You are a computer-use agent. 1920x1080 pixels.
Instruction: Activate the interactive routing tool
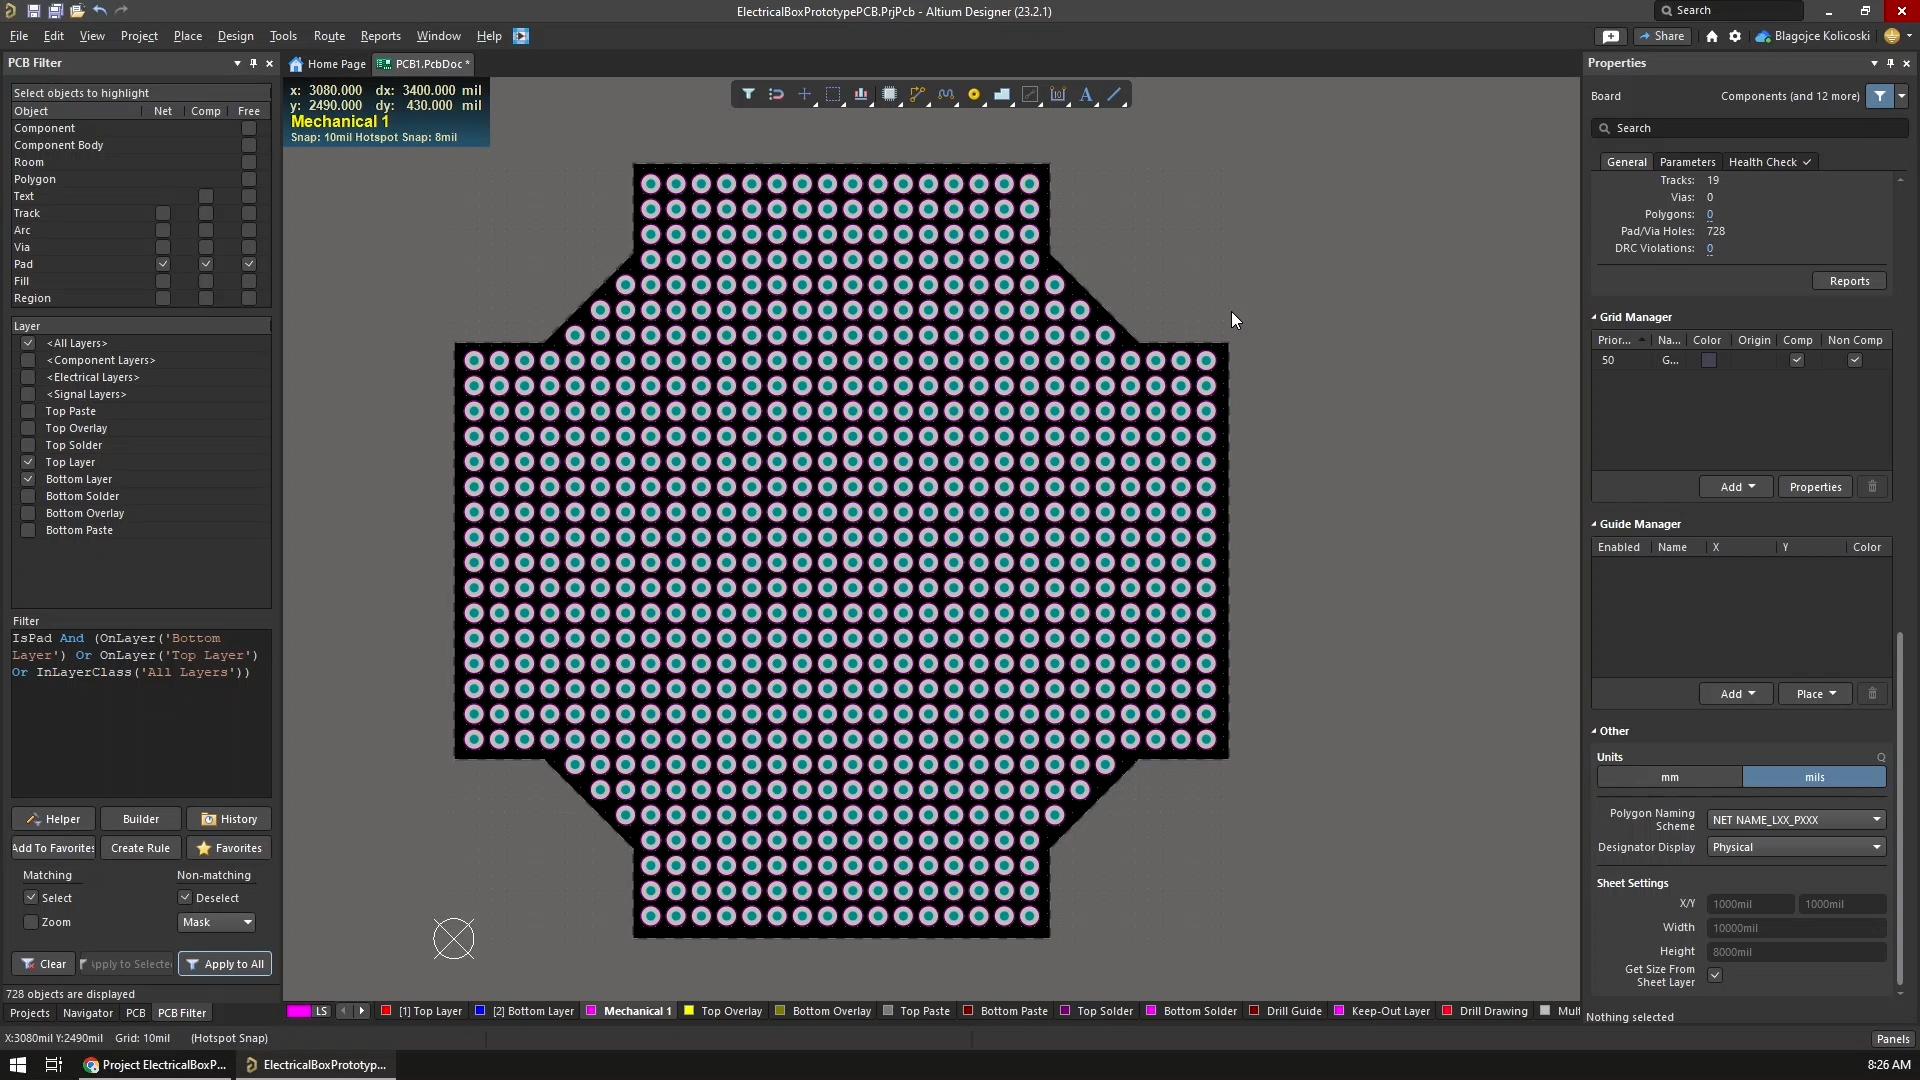tap(917, 94)
